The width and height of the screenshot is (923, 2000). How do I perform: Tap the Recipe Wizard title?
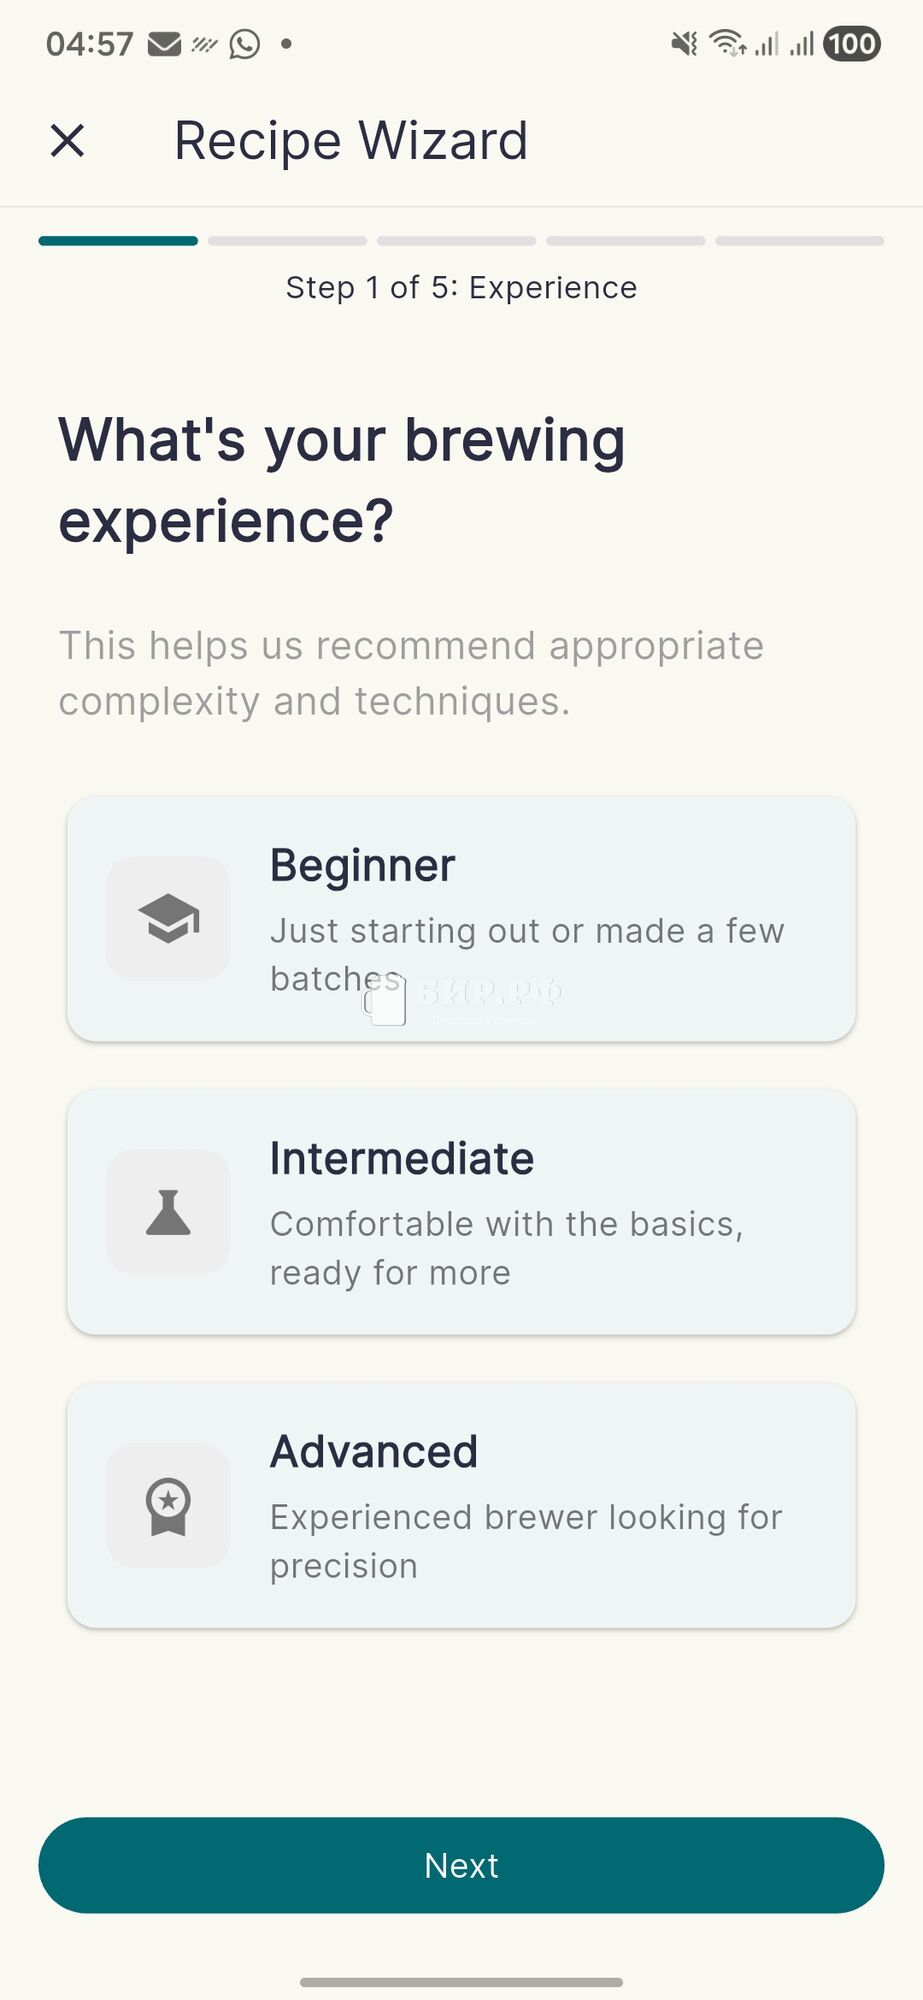tap(351, 141)
